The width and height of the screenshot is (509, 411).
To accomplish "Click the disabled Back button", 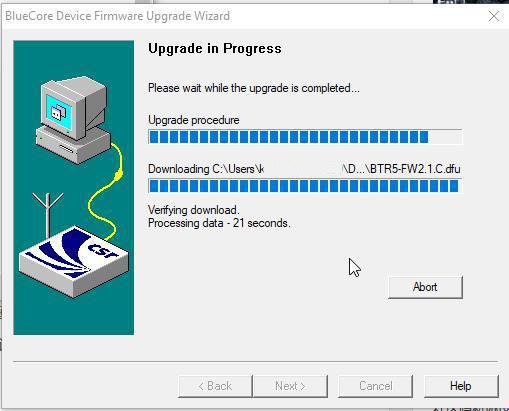I will [215, 386].
